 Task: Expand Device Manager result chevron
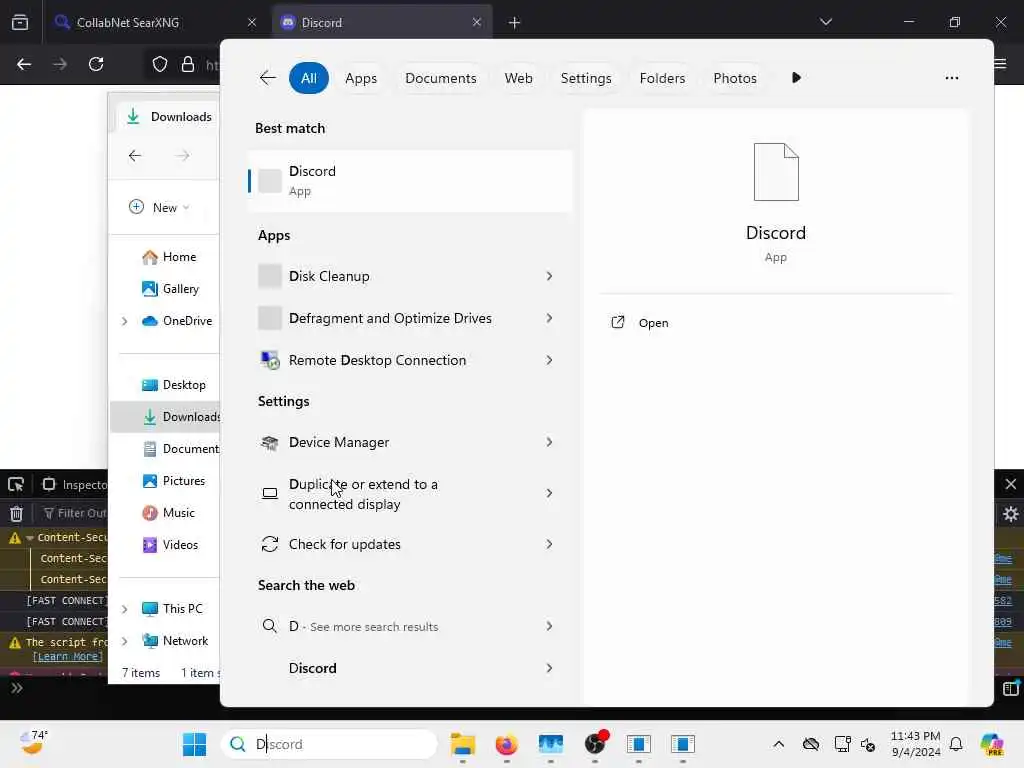[x=549, y=442]
